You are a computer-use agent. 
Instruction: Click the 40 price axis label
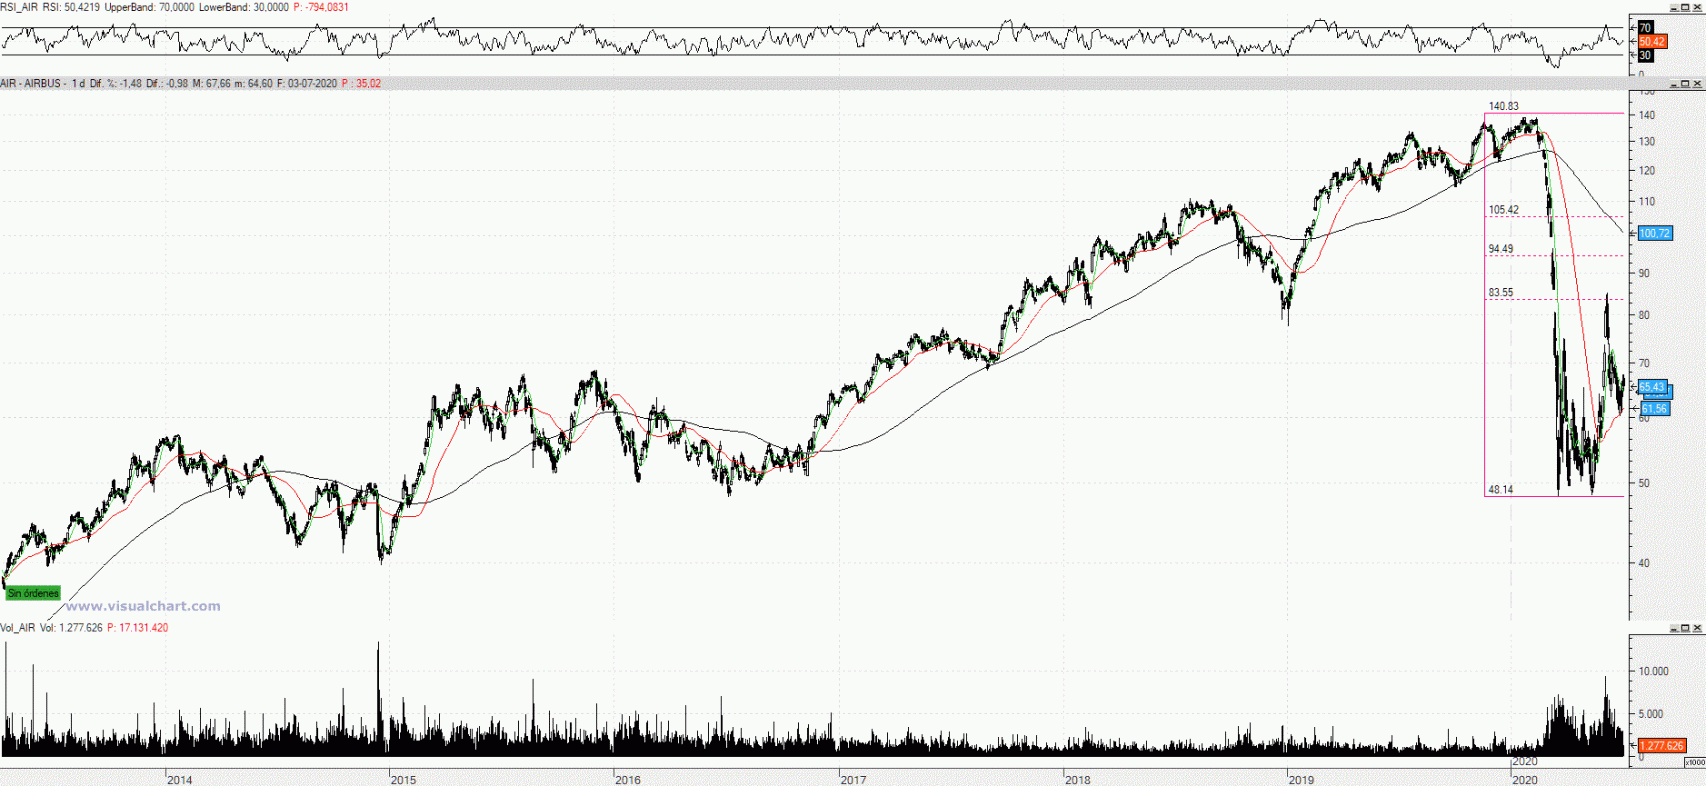(1645, 563)
